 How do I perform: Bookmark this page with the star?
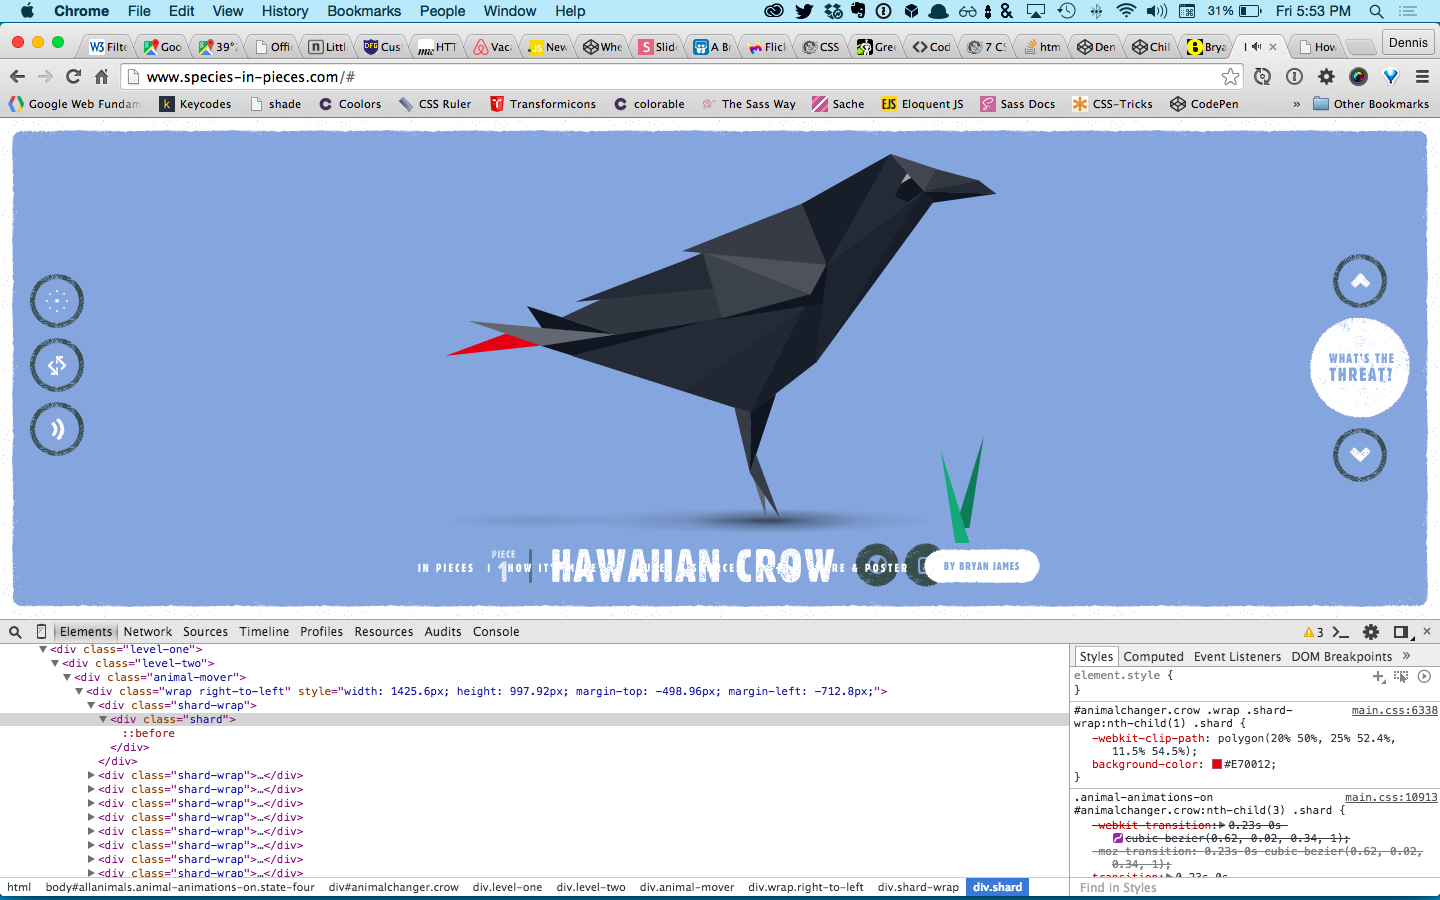tap(1230, 76)
